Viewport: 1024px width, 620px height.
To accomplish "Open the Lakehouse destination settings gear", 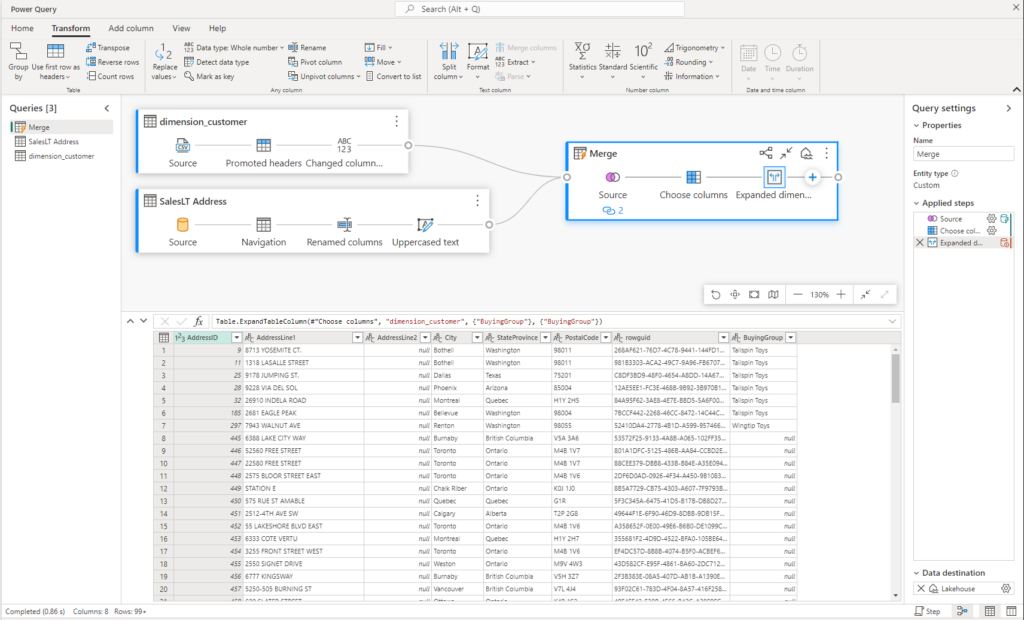I will pyautogui.click(x=1006, y=589).
